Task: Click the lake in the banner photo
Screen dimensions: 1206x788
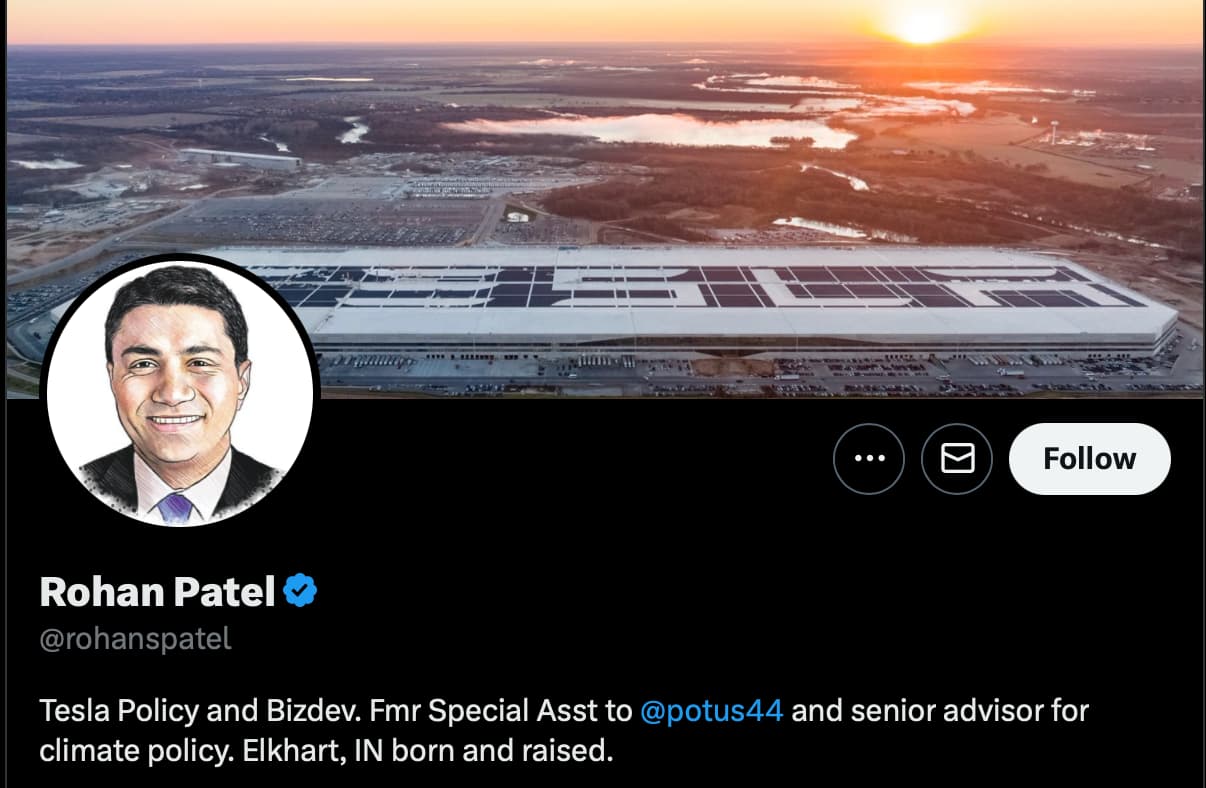Action: (650, 130)
